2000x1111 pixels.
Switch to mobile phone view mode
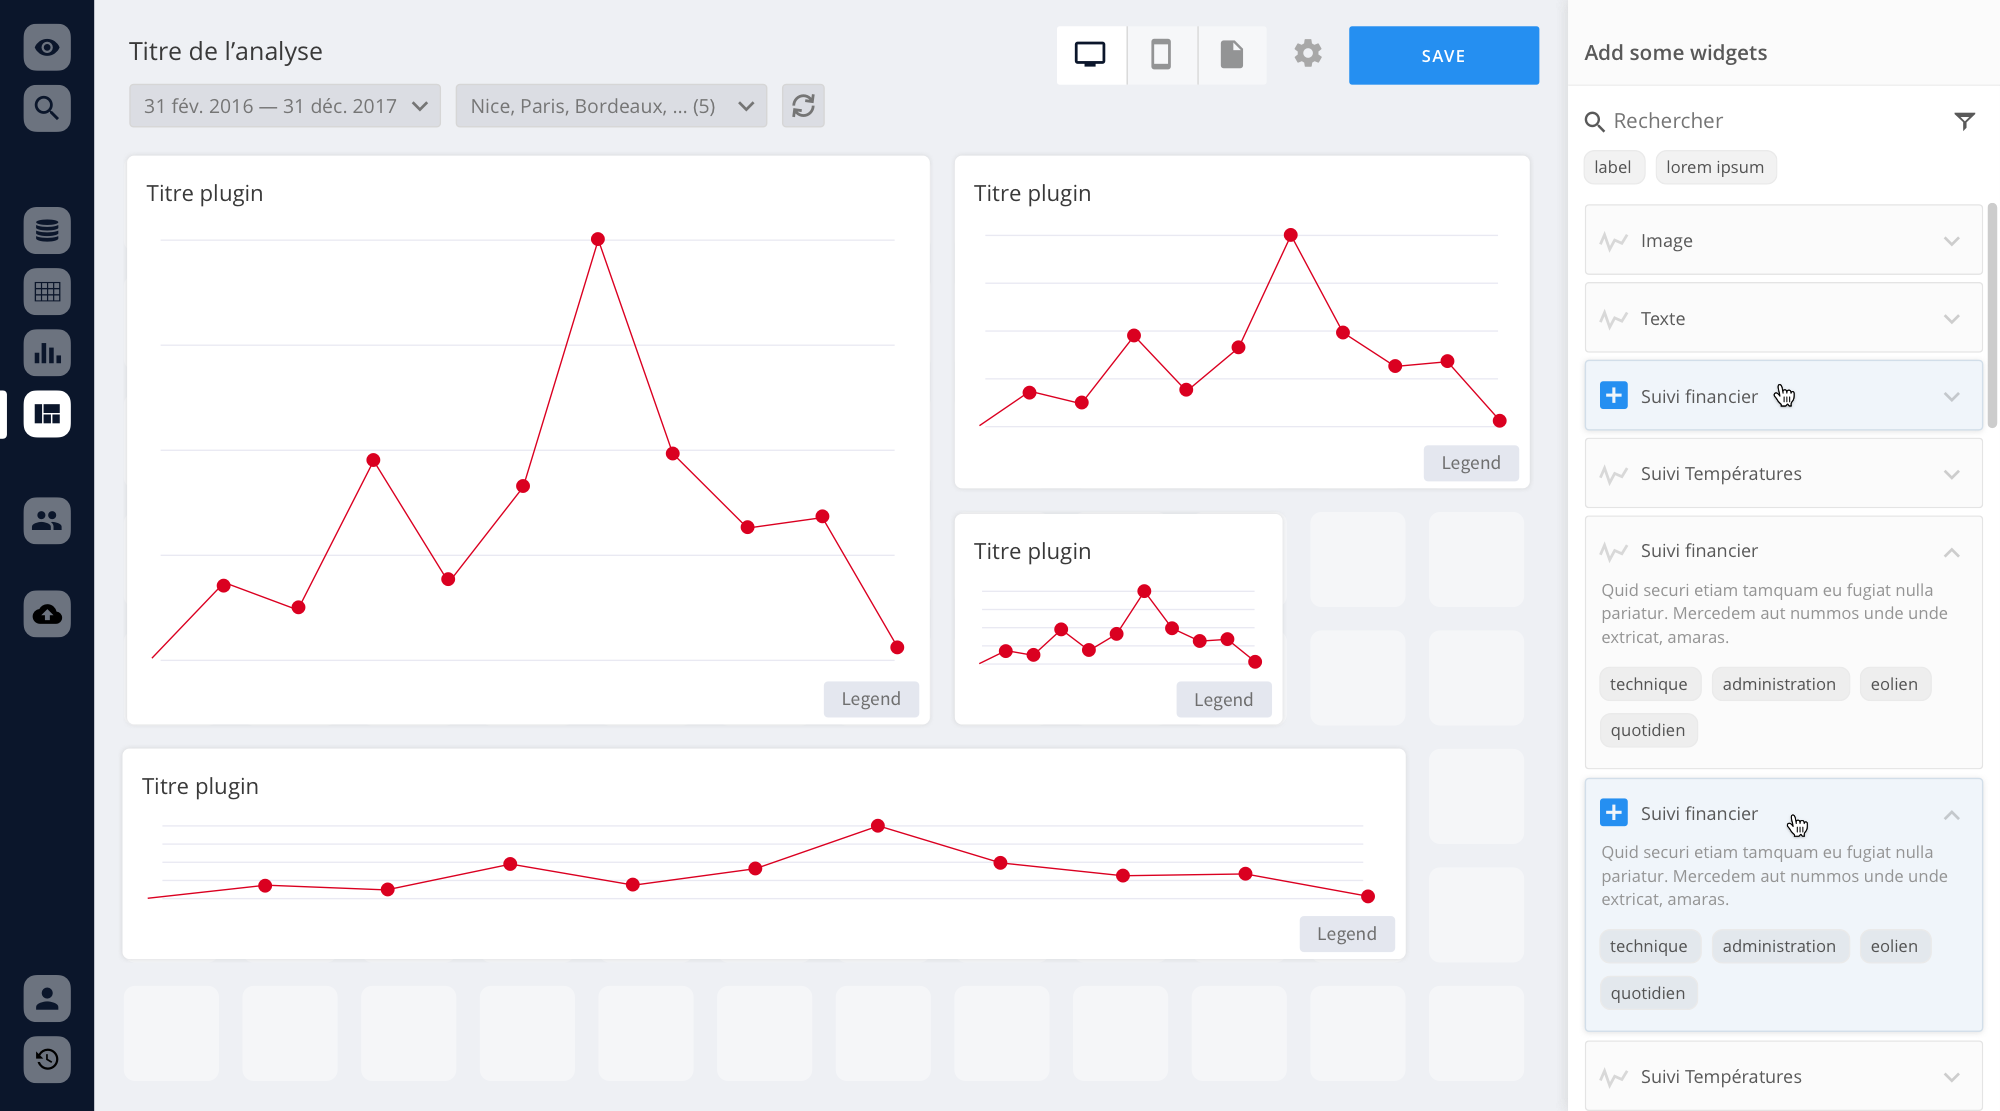pyautogui.click(x=1161, y=55)
